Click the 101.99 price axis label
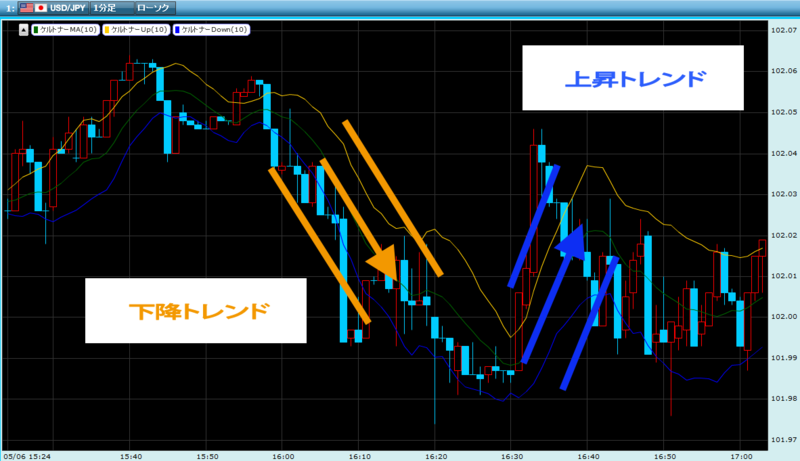The width and height of the screenshot is (800, 461). 783,357
